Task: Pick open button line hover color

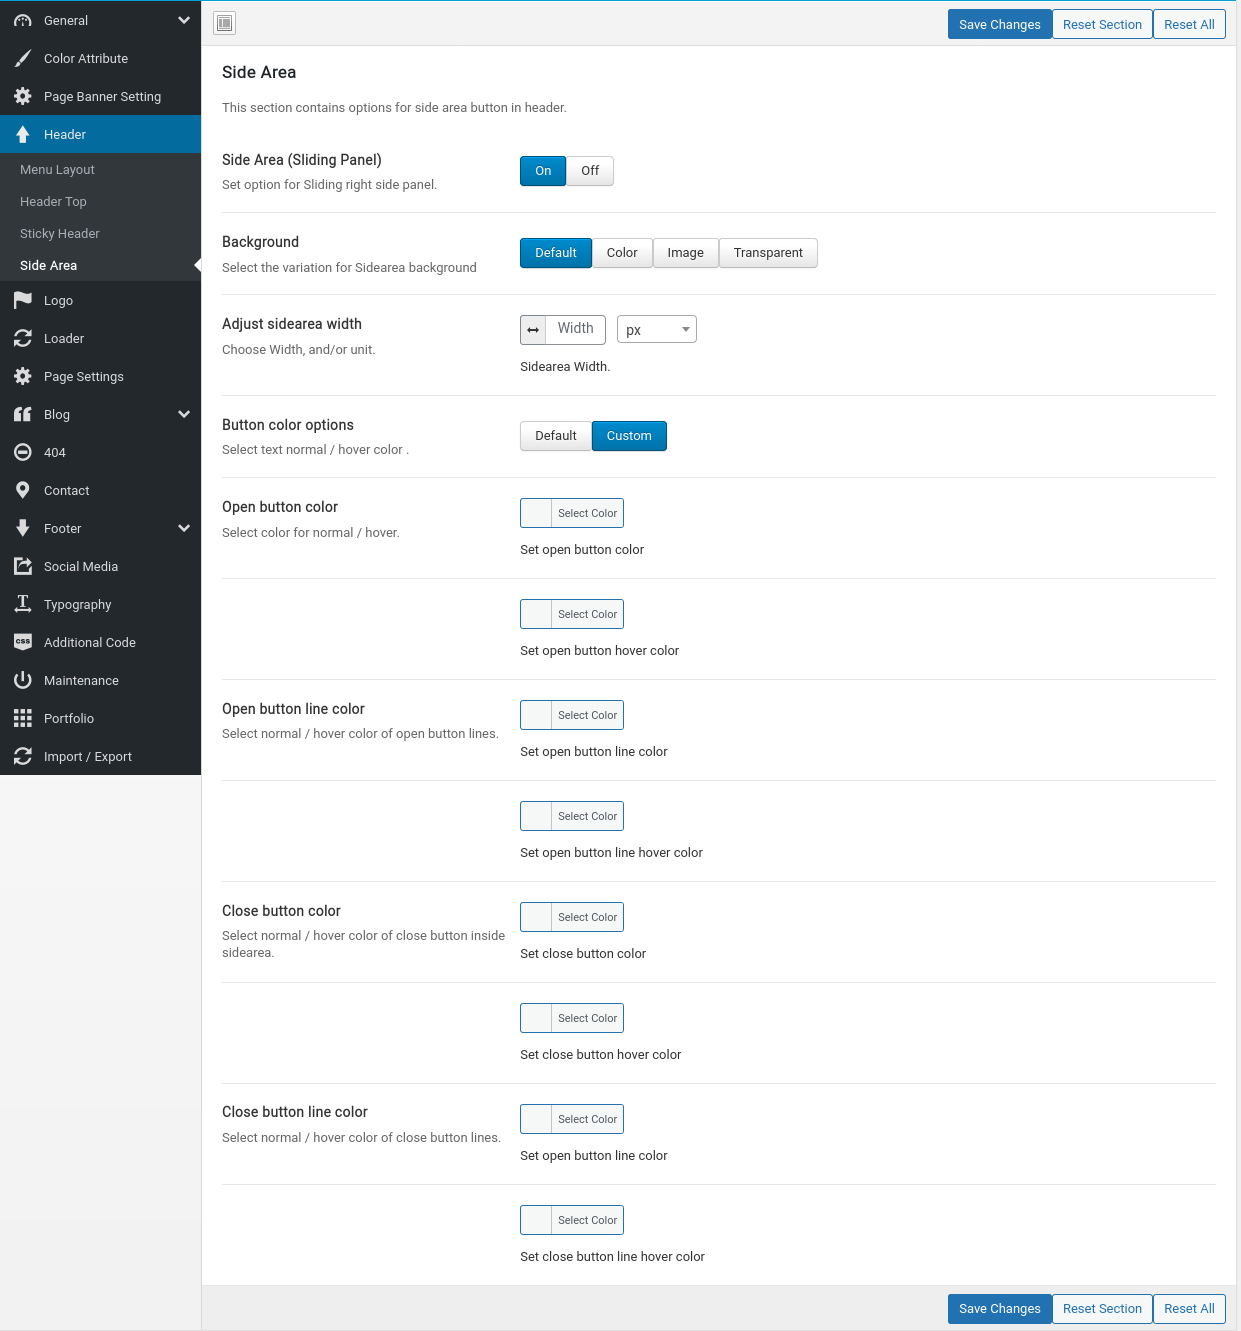Action: tap(572, 816)
